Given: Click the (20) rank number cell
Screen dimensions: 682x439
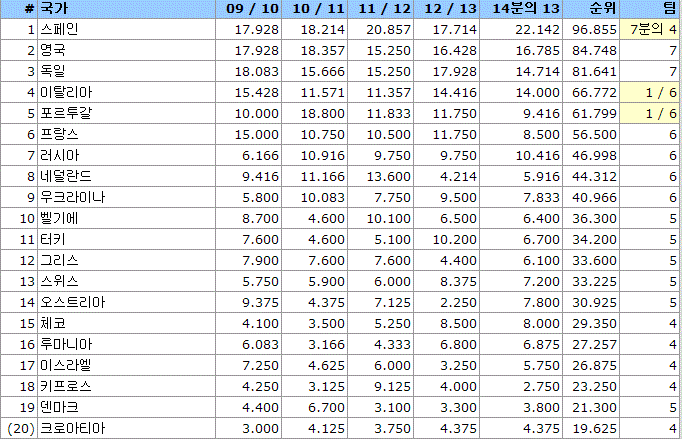Looking at the screenshot, I should pos(20,429).
